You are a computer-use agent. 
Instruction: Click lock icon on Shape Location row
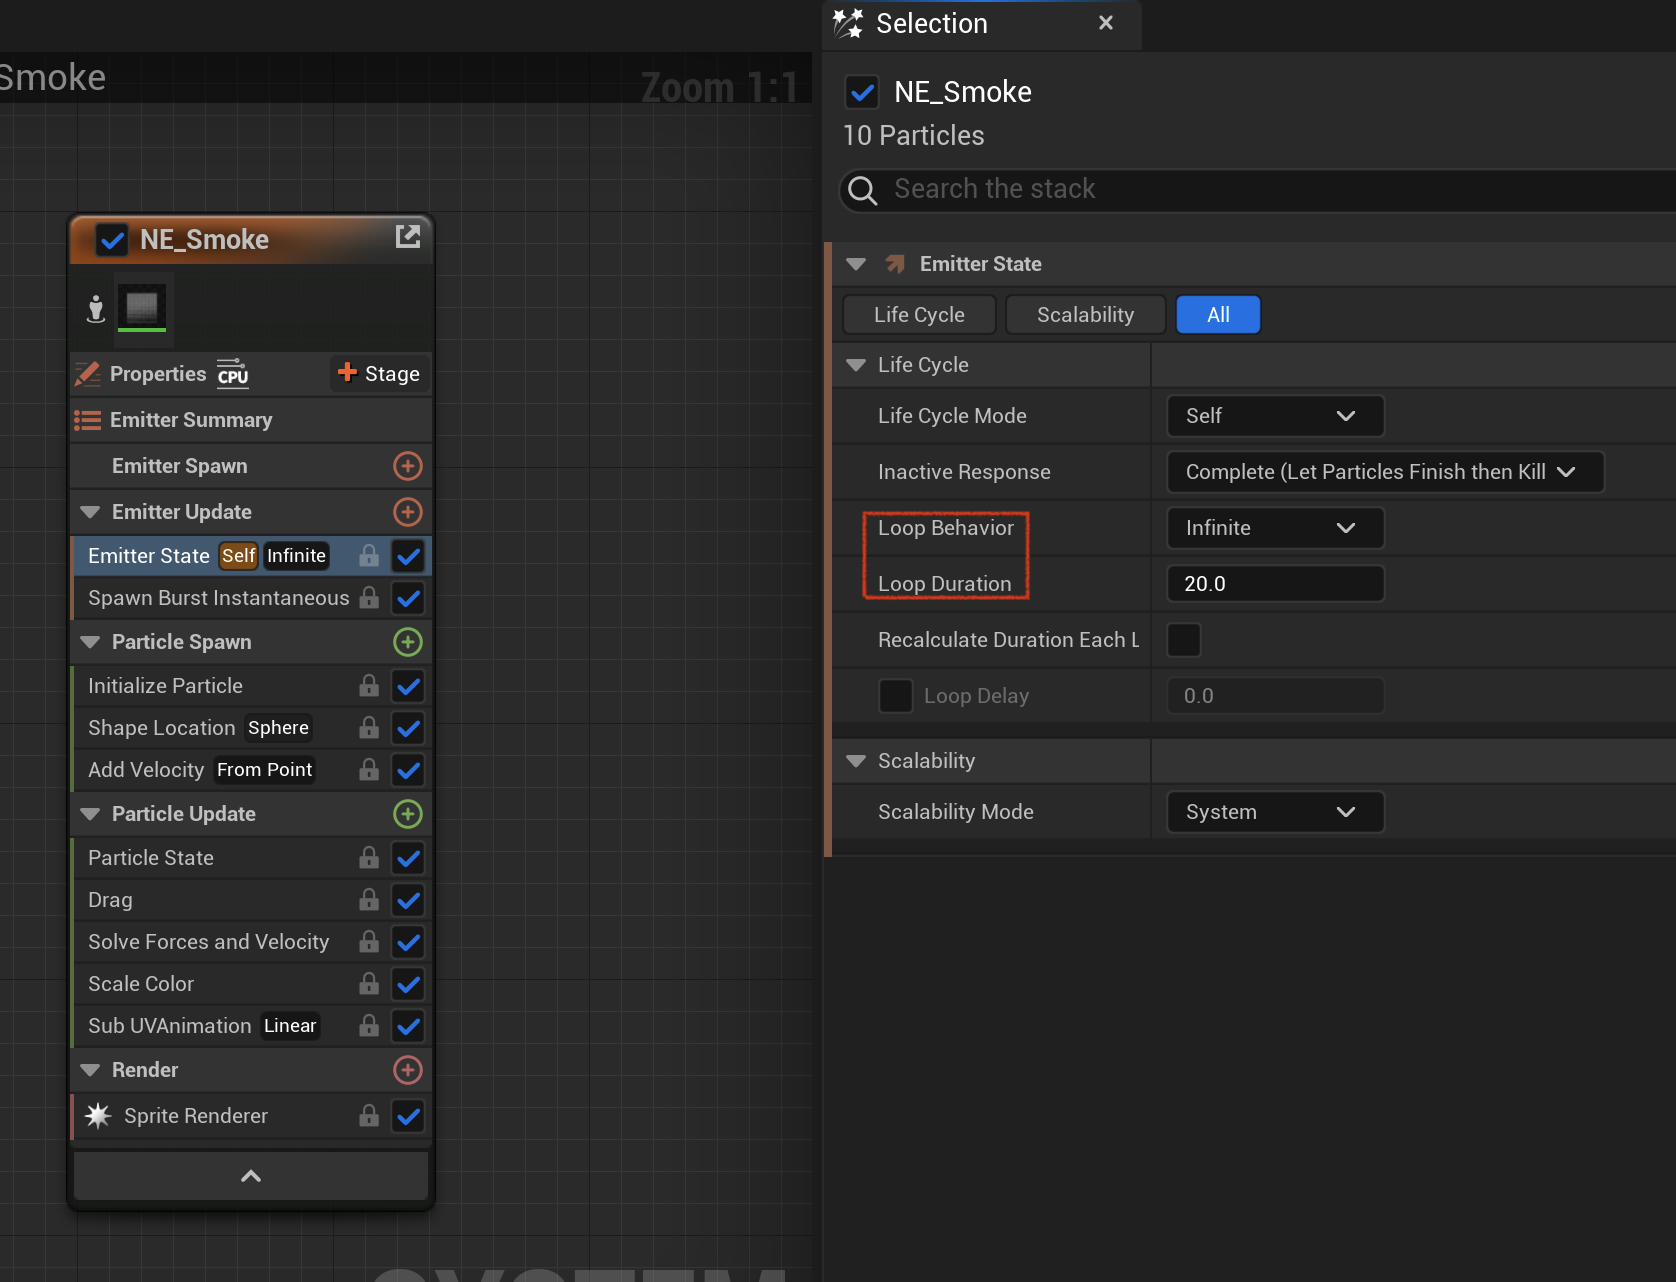coord(369,727)
